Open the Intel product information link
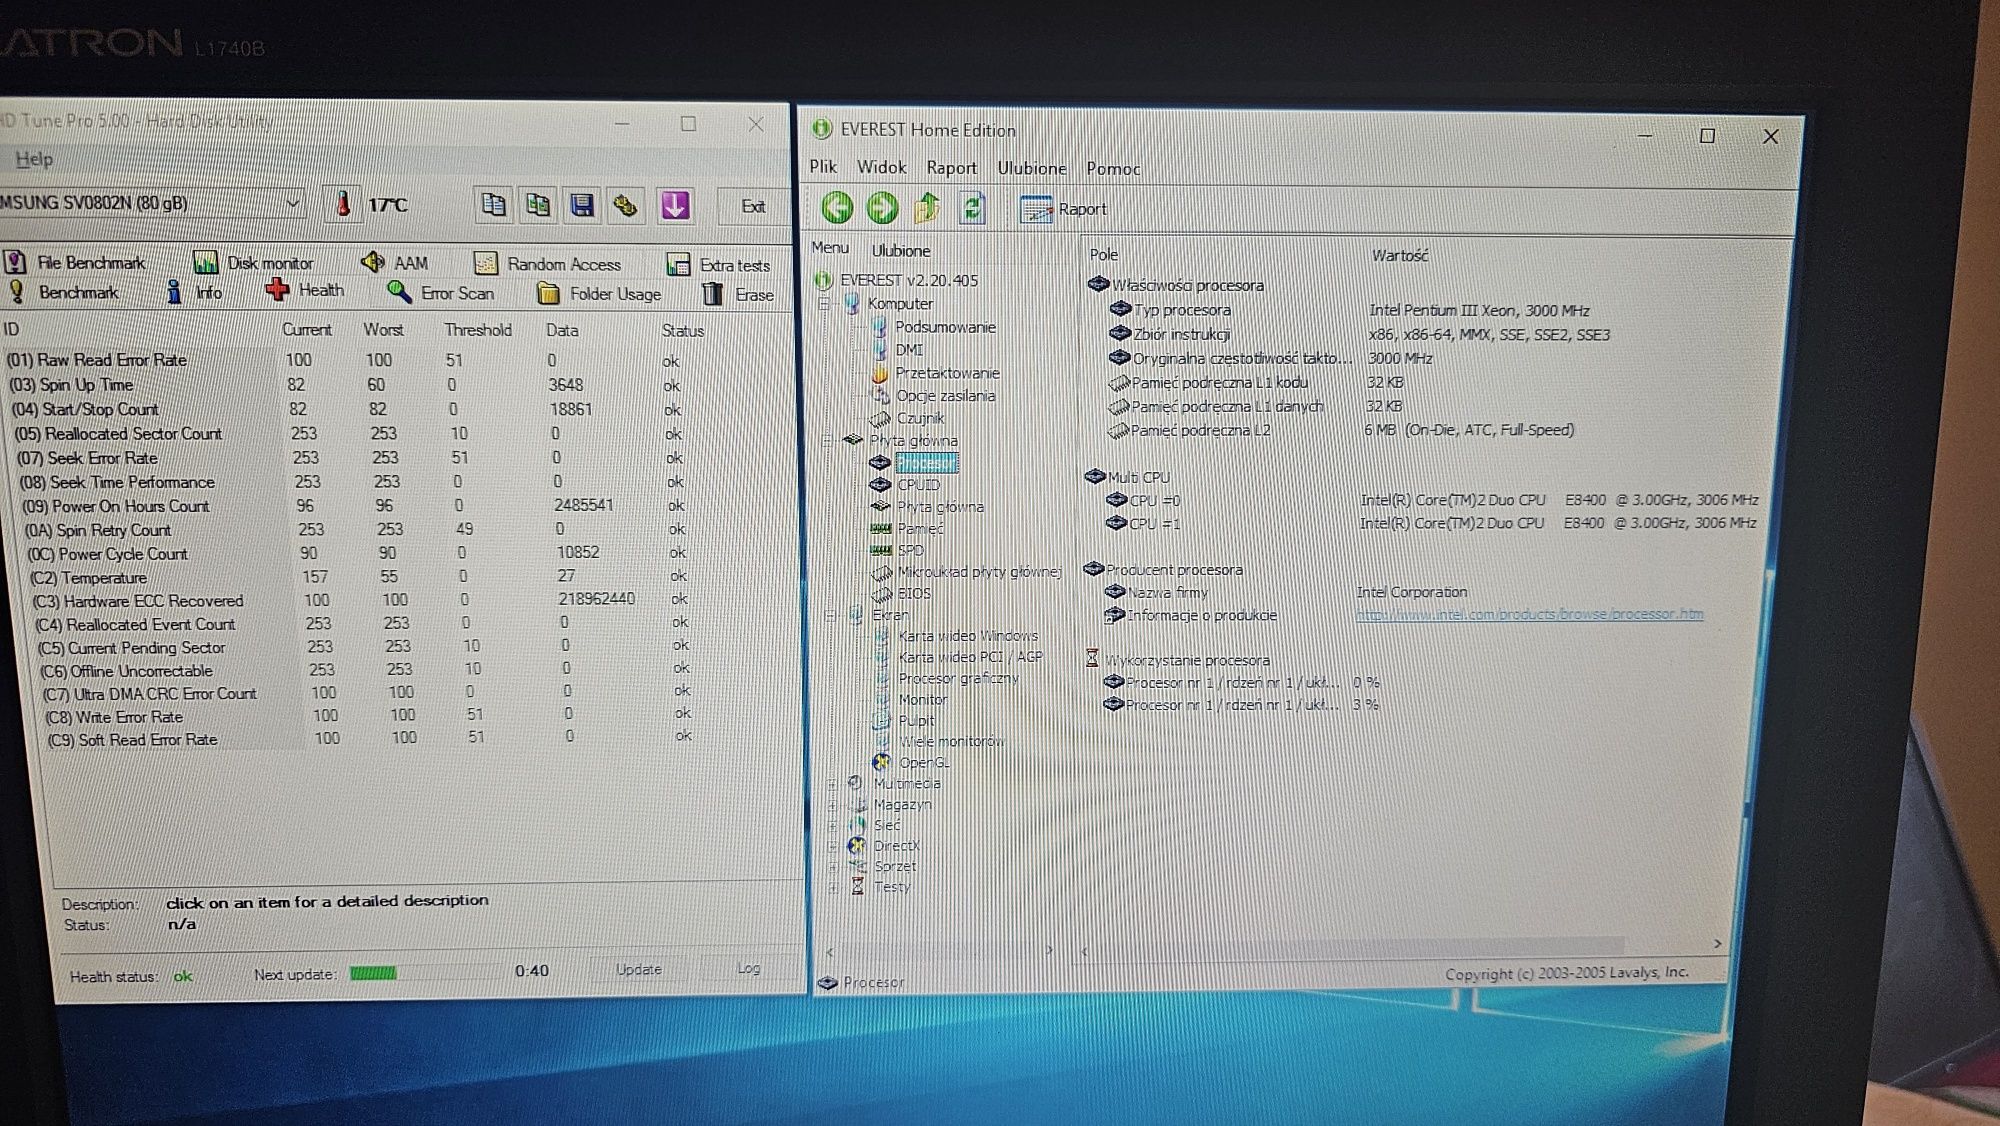The height and width of the screenshot is (1126, 2000). click(x=1529, y=614)
